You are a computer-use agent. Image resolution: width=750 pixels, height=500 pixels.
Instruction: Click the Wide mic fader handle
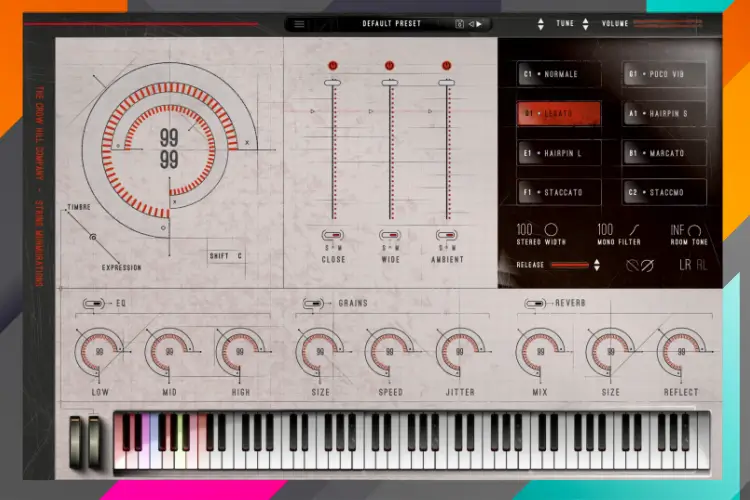pyautogui.click(x=389, y=83)
